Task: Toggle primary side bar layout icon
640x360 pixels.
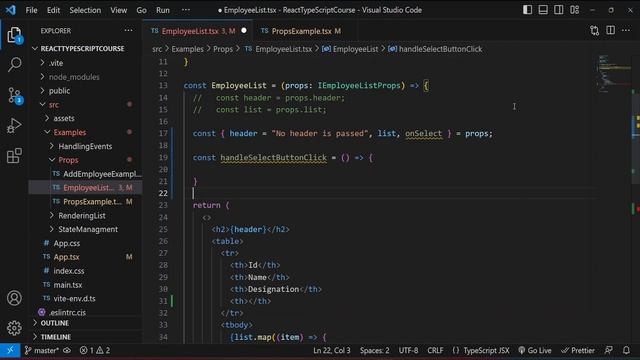Action: (527, 10)
